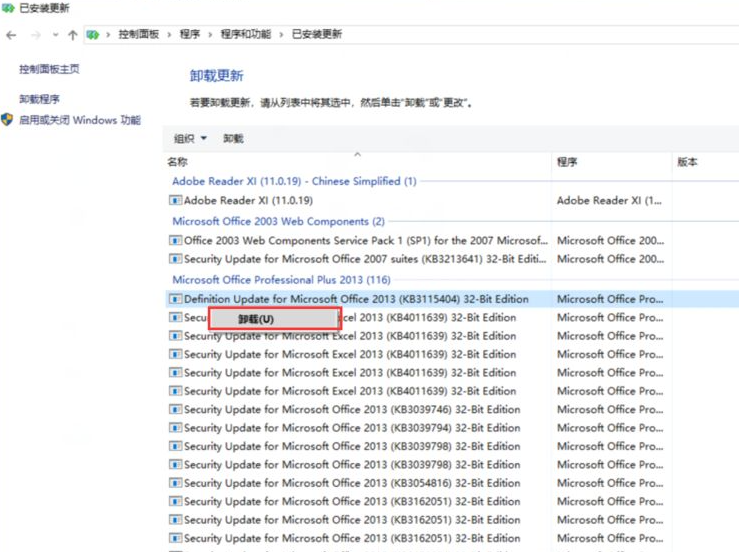Navigate up one level with up arrow
This screenshot has width=739, height=552.
point(73,35)
